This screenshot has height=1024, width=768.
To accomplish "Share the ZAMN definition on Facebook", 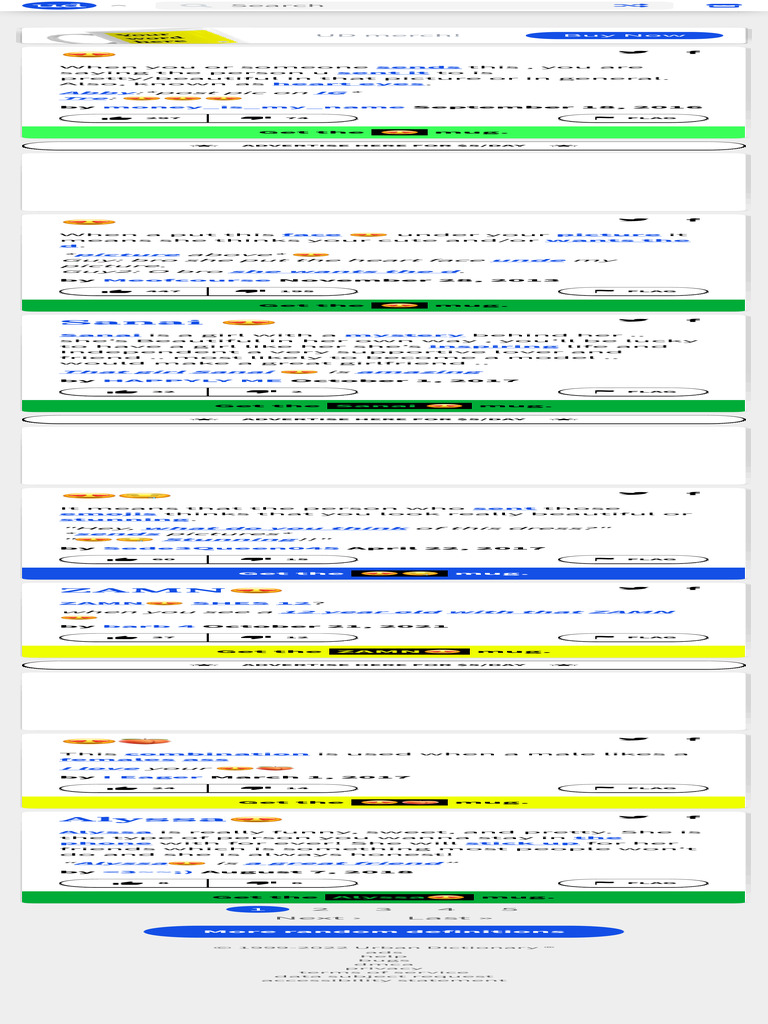I will pyautogui.click(x=693, y=588).
